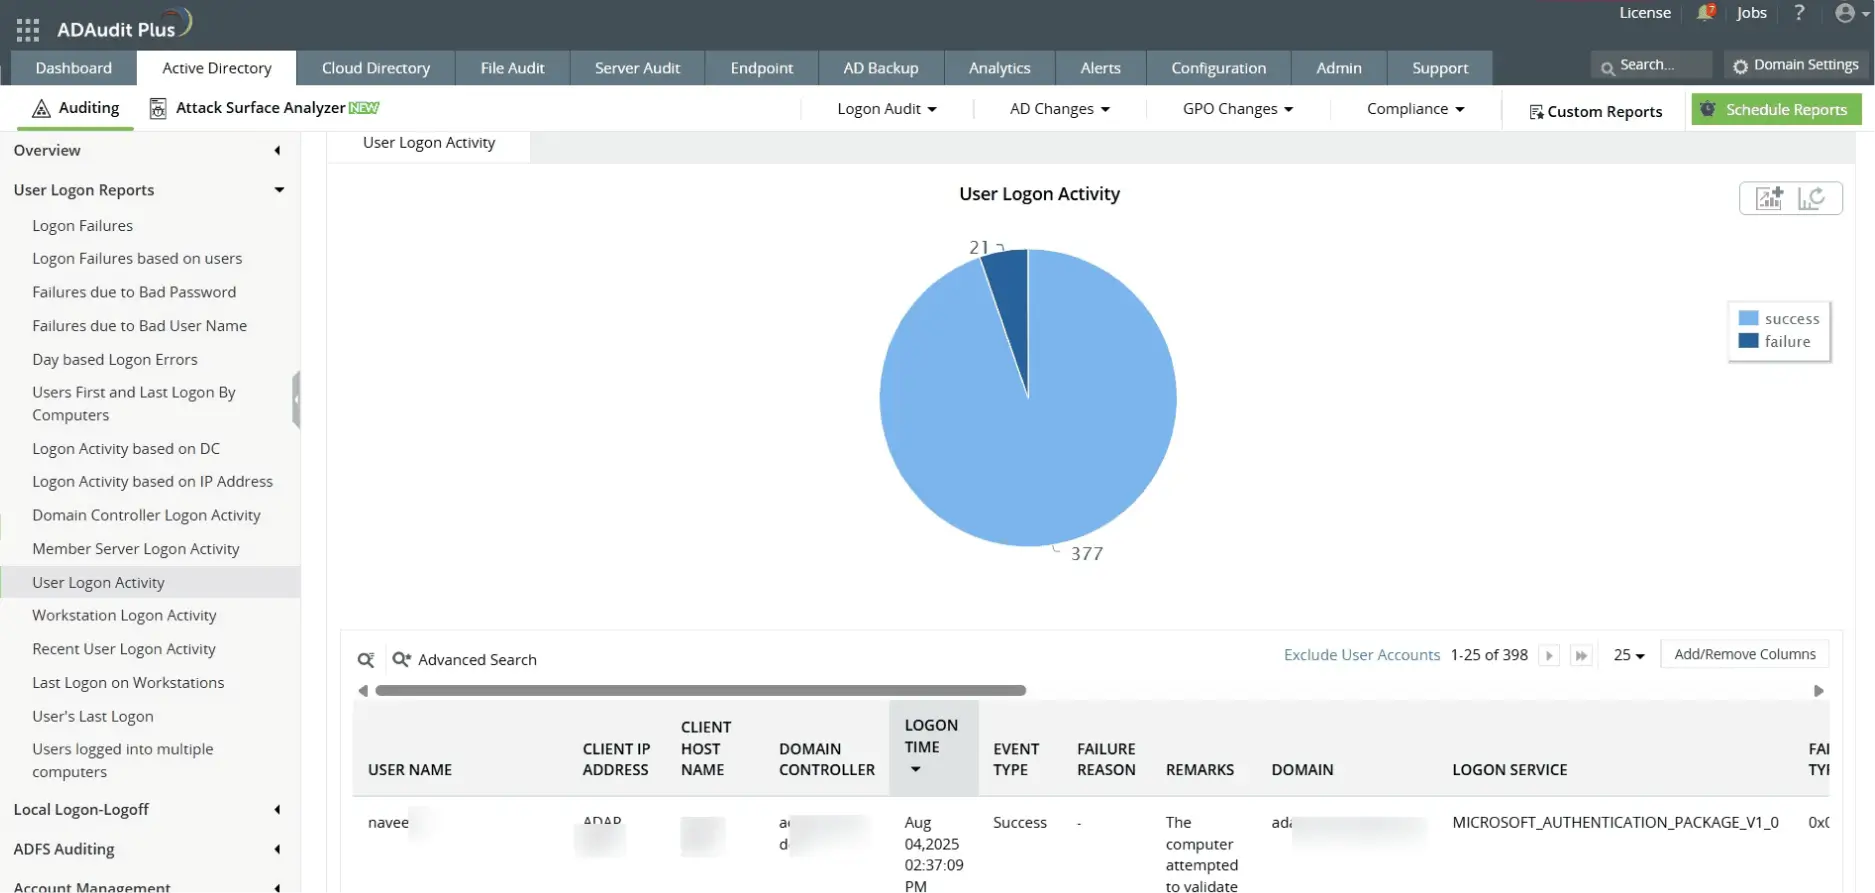The image size is (1875, 893).
Task: Click the Domain Settings gear icon
Action: click(x=1740, y=66)
